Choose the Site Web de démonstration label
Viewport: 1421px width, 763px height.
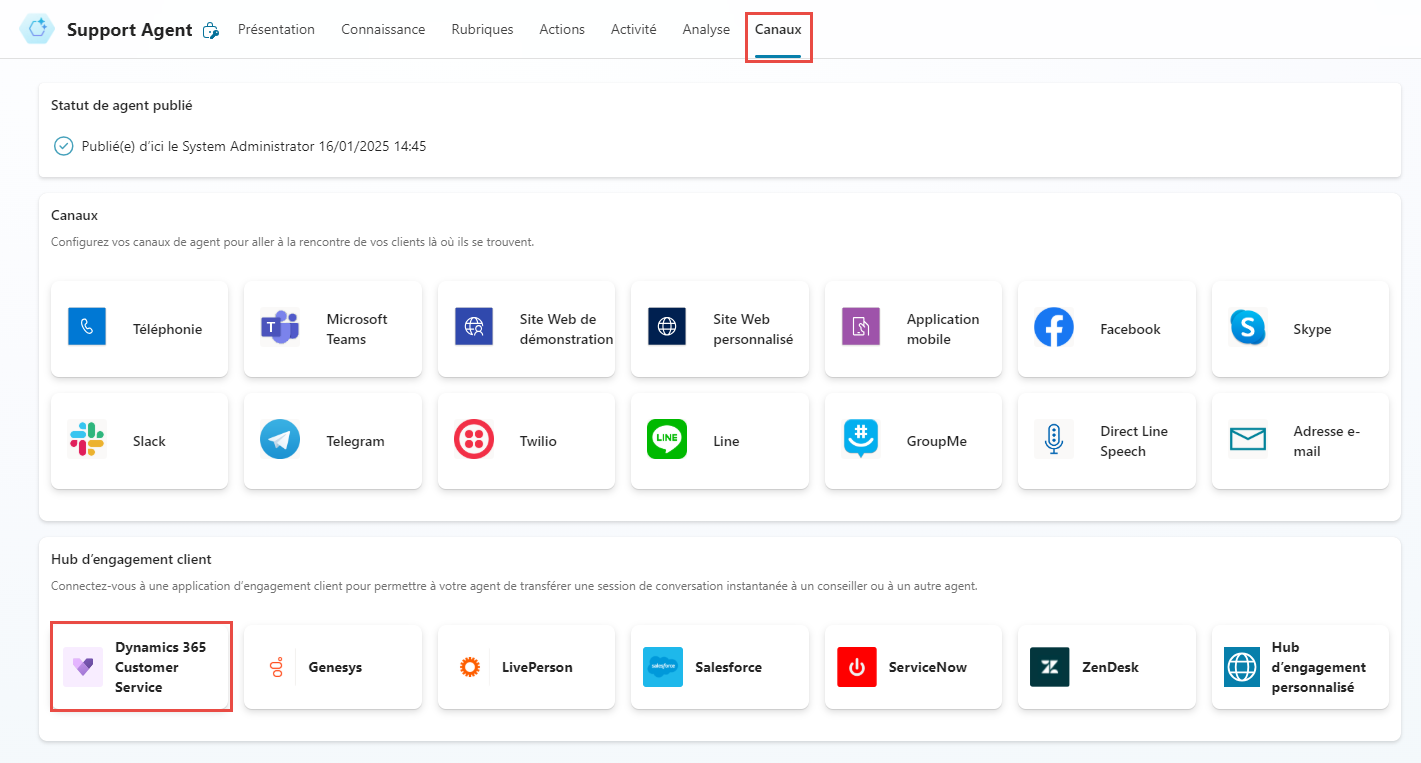(x=567, y=329)
